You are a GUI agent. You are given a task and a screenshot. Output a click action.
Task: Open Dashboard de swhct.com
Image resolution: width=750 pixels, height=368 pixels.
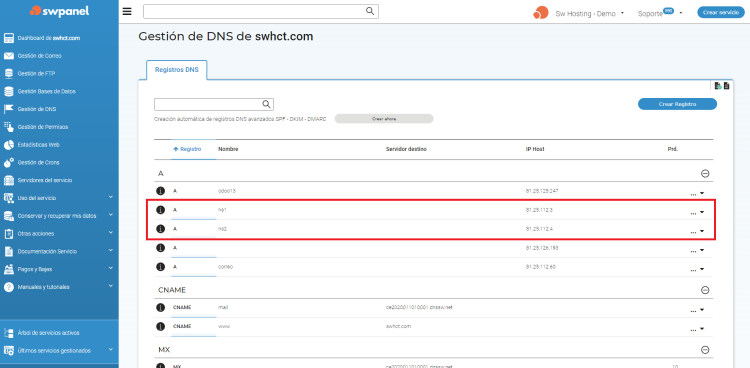click(48, 38)
